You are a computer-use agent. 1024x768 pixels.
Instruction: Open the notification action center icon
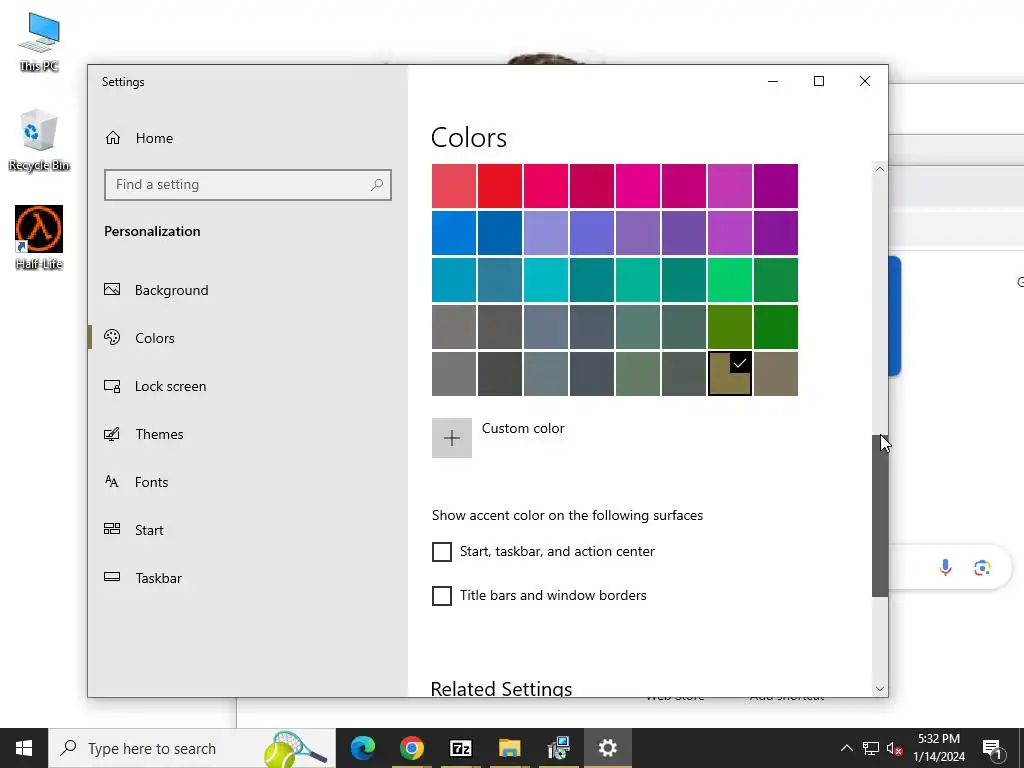(993, 748)
